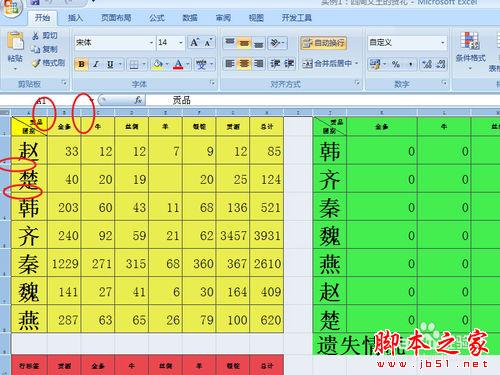The image size is (500, 375).
Task: Open the font name 宋体 dropdown
Action: 151,43
